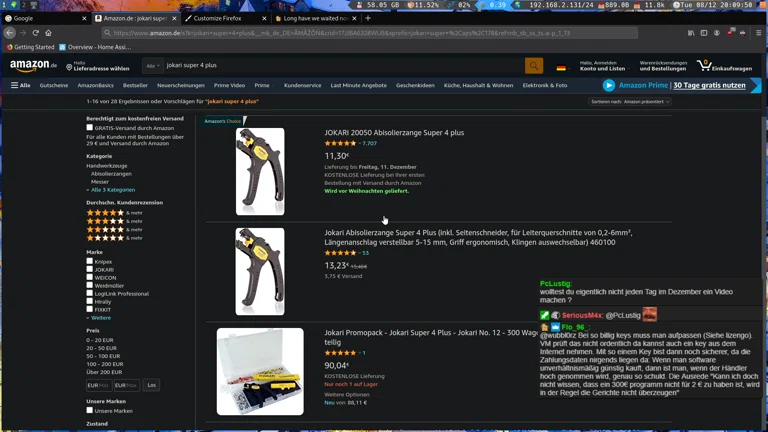The width and height of the screenshot is (768, 432).
Task: Close the Google tab
Action: pyautogui.click(x=84, y=18)
